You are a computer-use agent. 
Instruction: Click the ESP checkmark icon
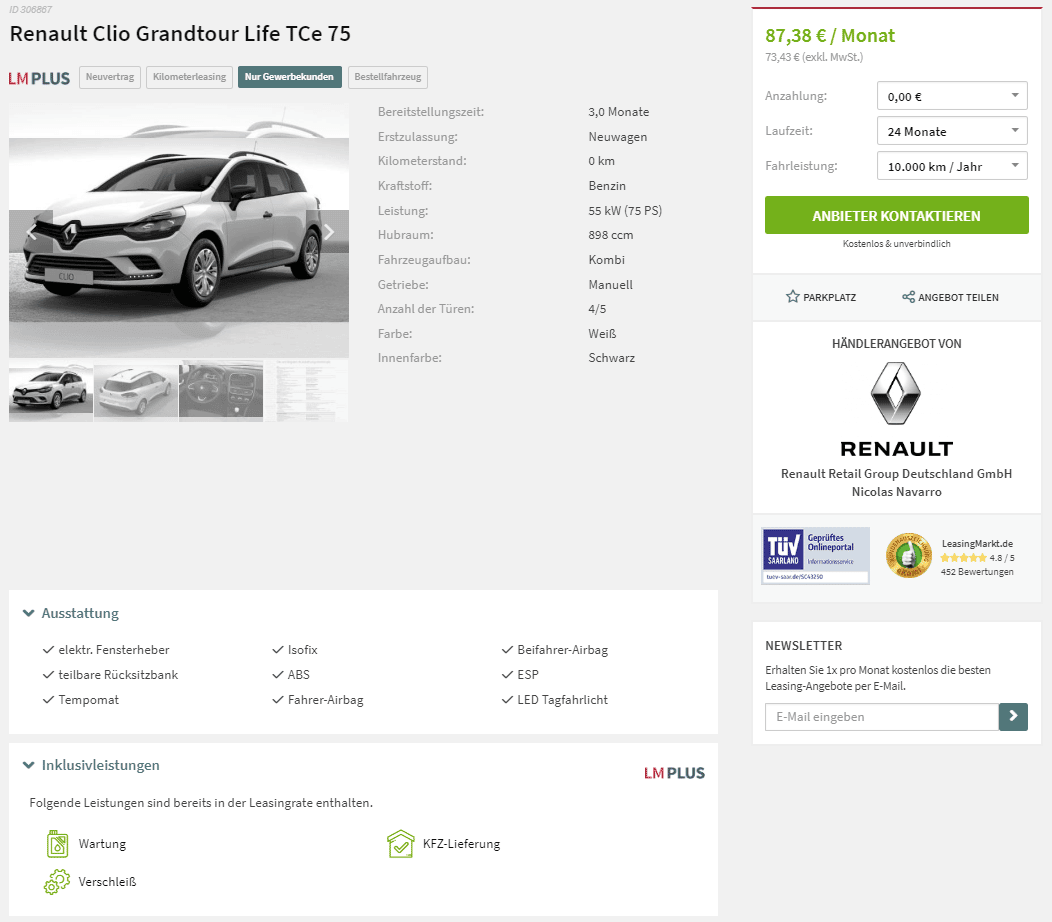pyautogui.click(x=507, y=674)
